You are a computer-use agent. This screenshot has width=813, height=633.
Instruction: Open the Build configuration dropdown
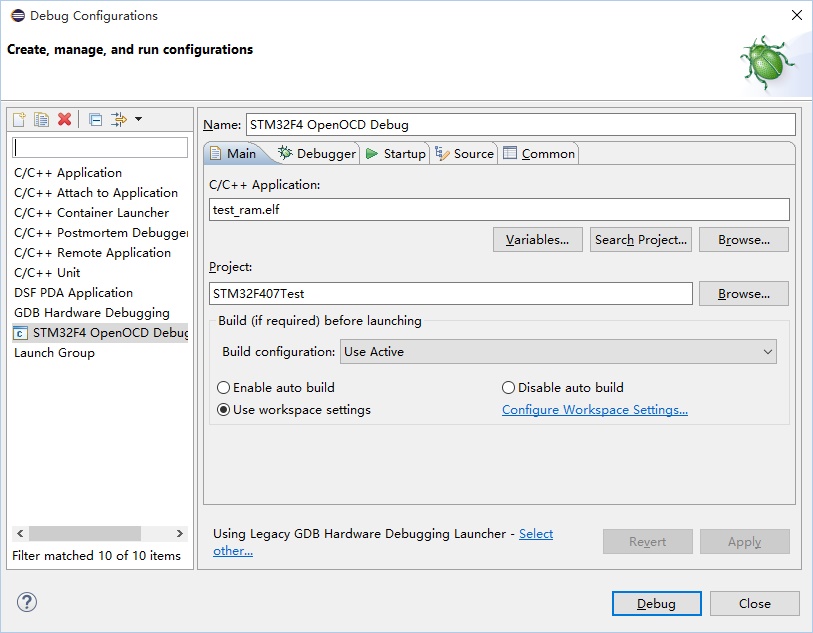(559, 352)
